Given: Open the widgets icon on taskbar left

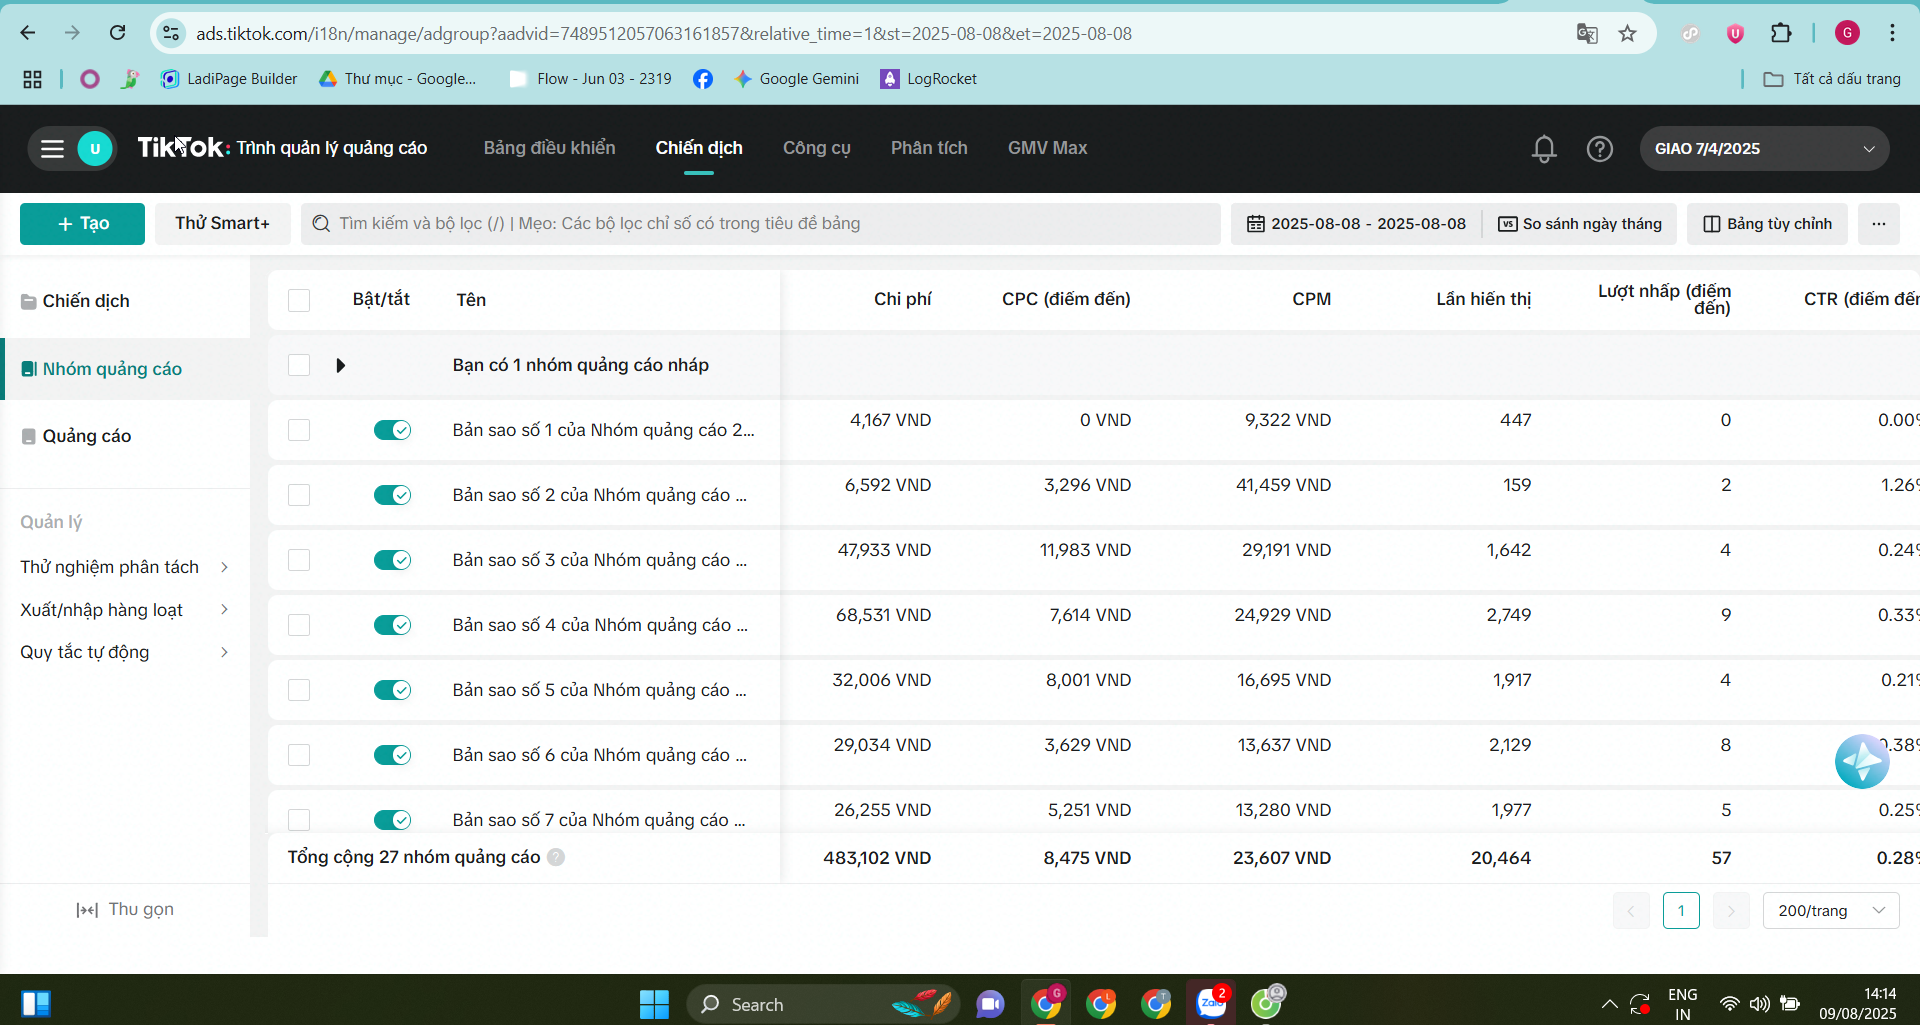Looking at the screenshot, I should (36, 1003).
